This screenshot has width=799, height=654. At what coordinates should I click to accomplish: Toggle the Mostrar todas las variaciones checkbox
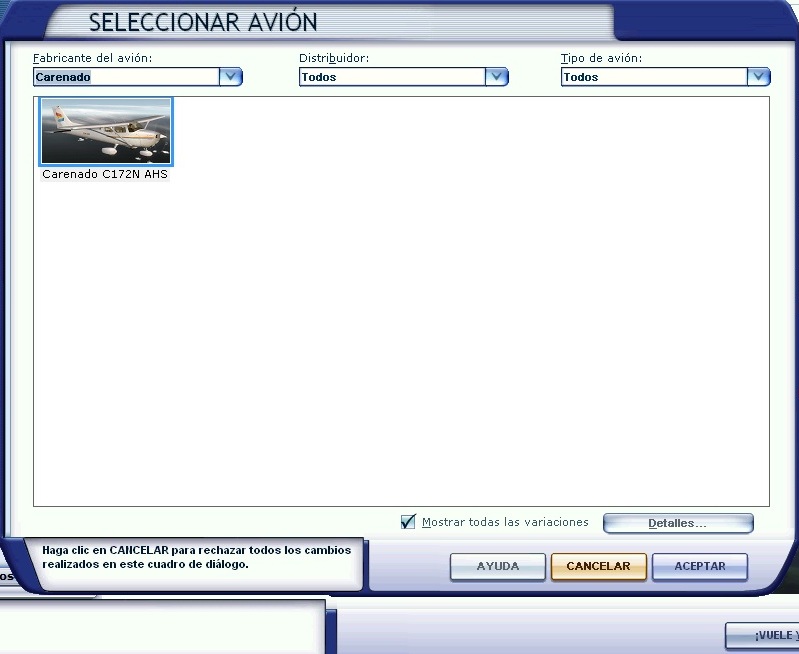(408, 522)
